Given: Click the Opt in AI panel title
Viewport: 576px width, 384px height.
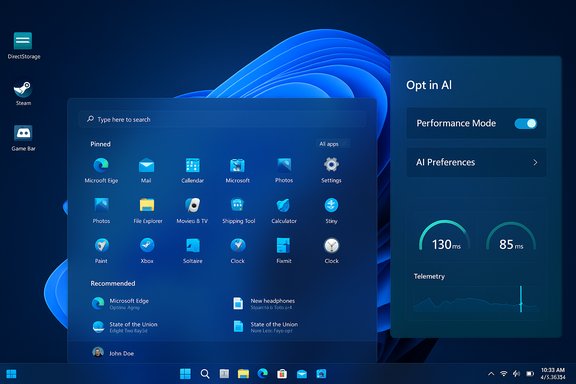Looking at the screenshot, I should (x=429, y=85).
